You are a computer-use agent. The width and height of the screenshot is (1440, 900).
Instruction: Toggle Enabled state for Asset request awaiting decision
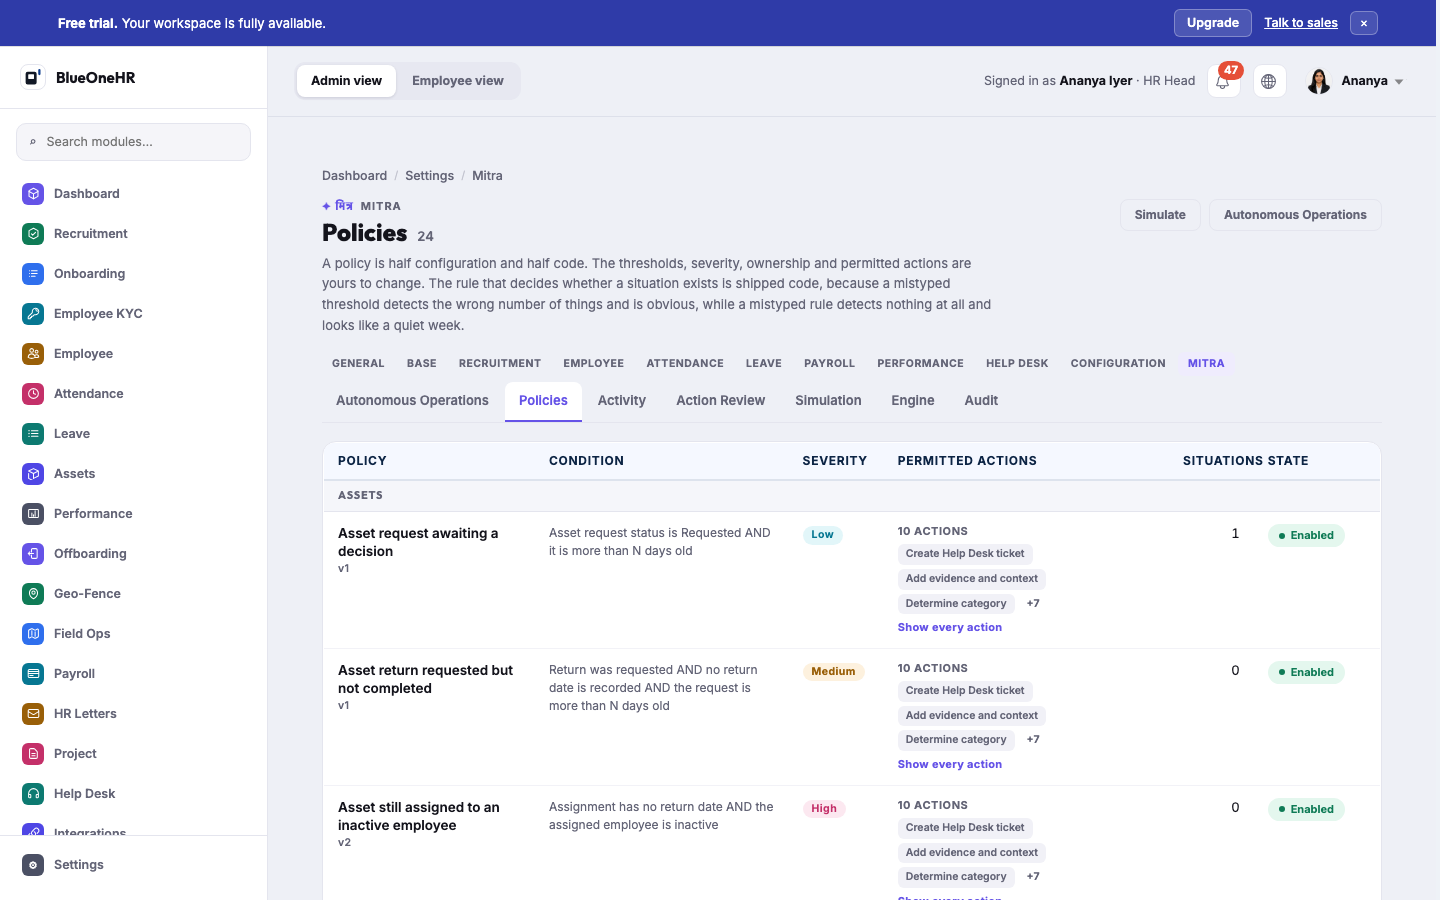tap(1306, 535)
